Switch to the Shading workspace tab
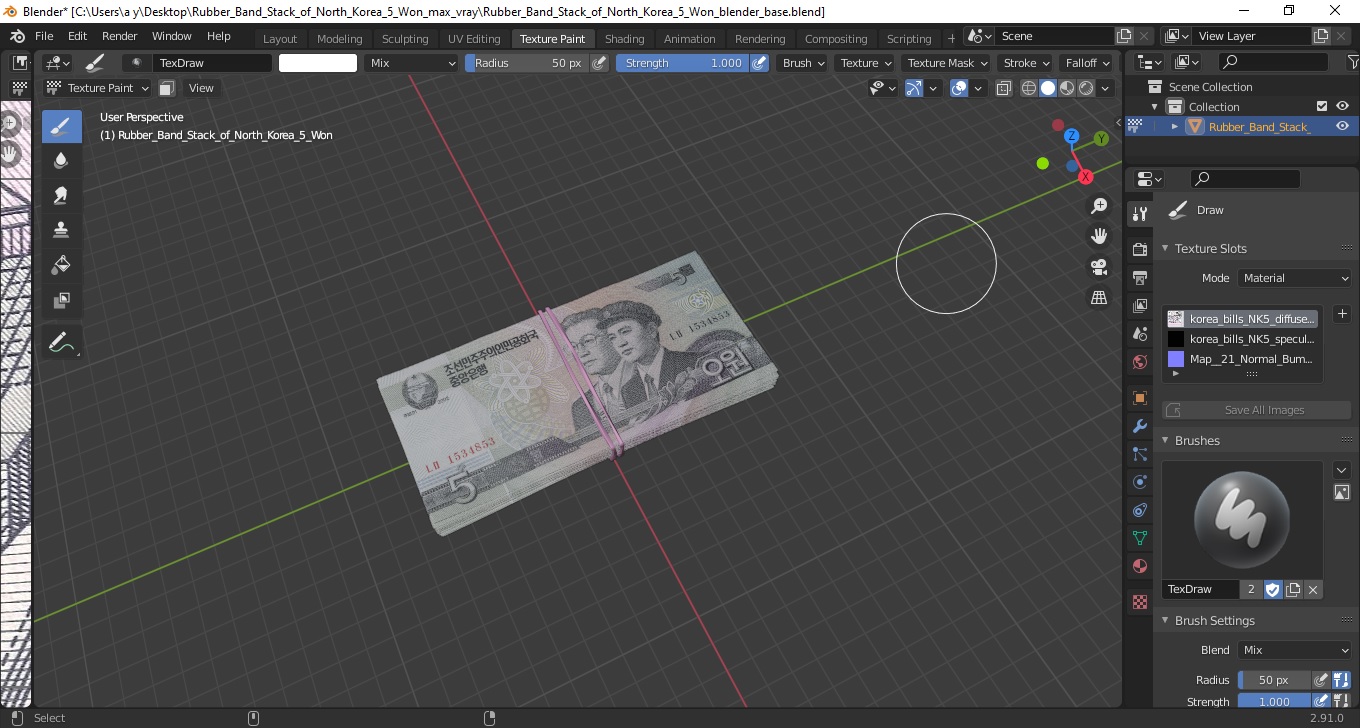 coord(624,39)
